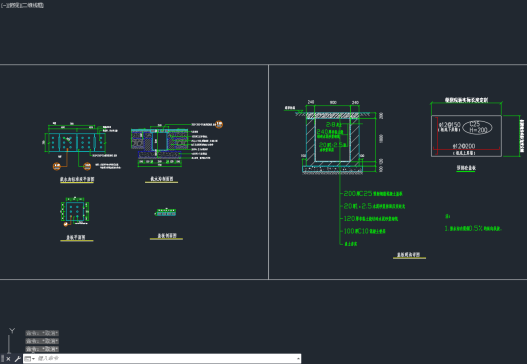Close the command line window
Viewport: 527px width, 364px height.
pos(8,359)
